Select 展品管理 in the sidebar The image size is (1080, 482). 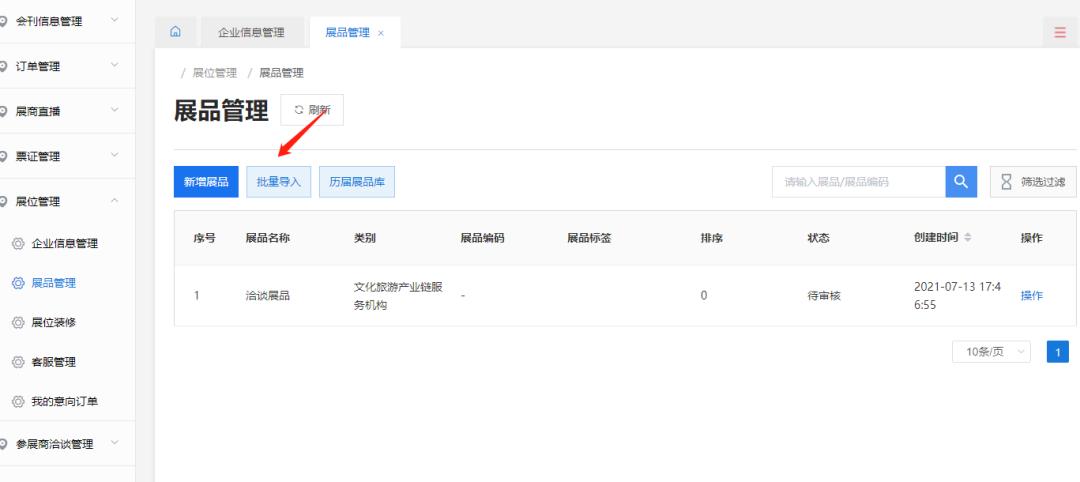(x=54, y=283)
